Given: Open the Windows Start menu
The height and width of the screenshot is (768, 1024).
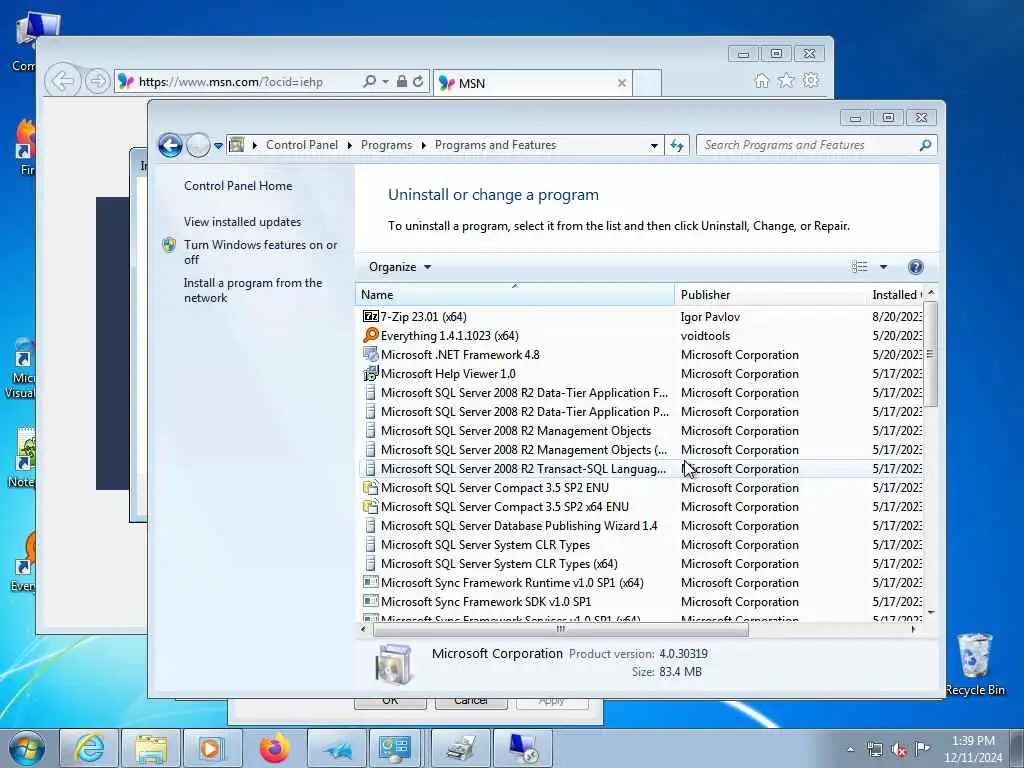Looking at the screenshot, I should [x=27, y=748].
